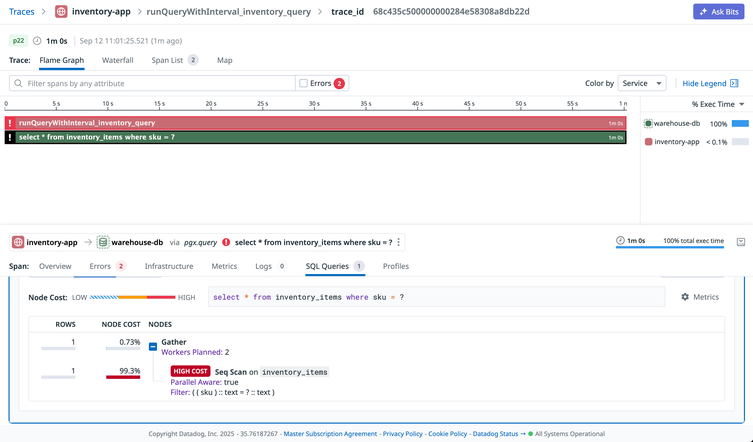753x442 pixels.
Task: Click the search magnifier icon in filter
Action: [19, 84]
